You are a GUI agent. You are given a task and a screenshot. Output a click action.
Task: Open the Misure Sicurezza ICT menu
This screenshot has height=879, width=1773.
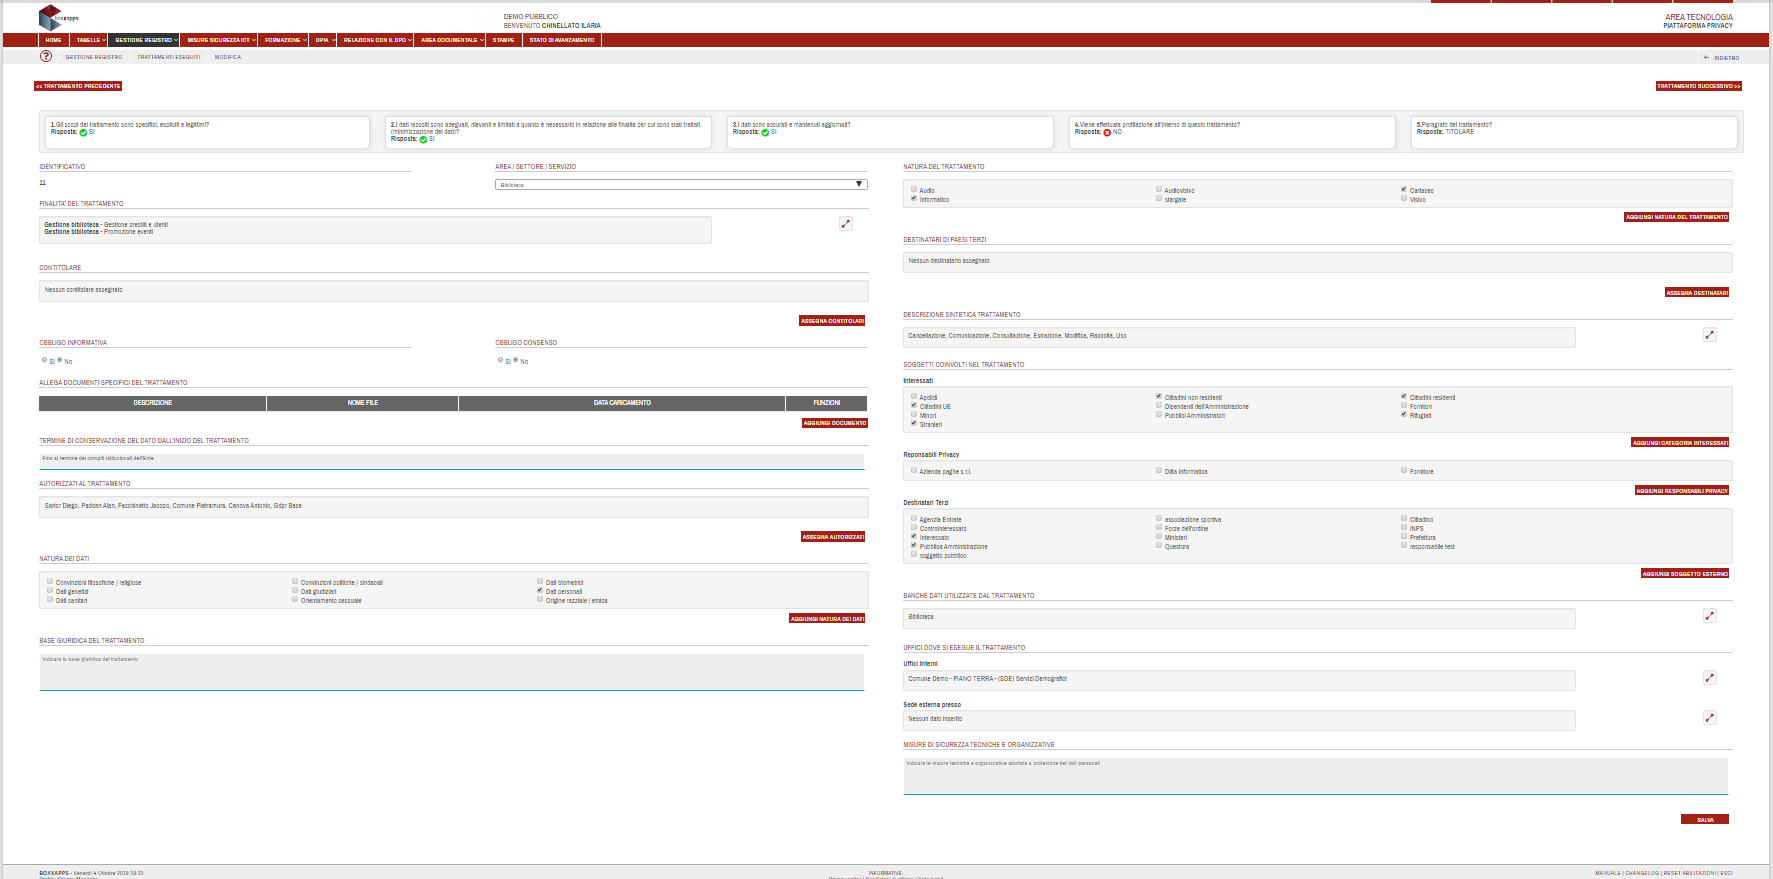click(x=220, y=40)
